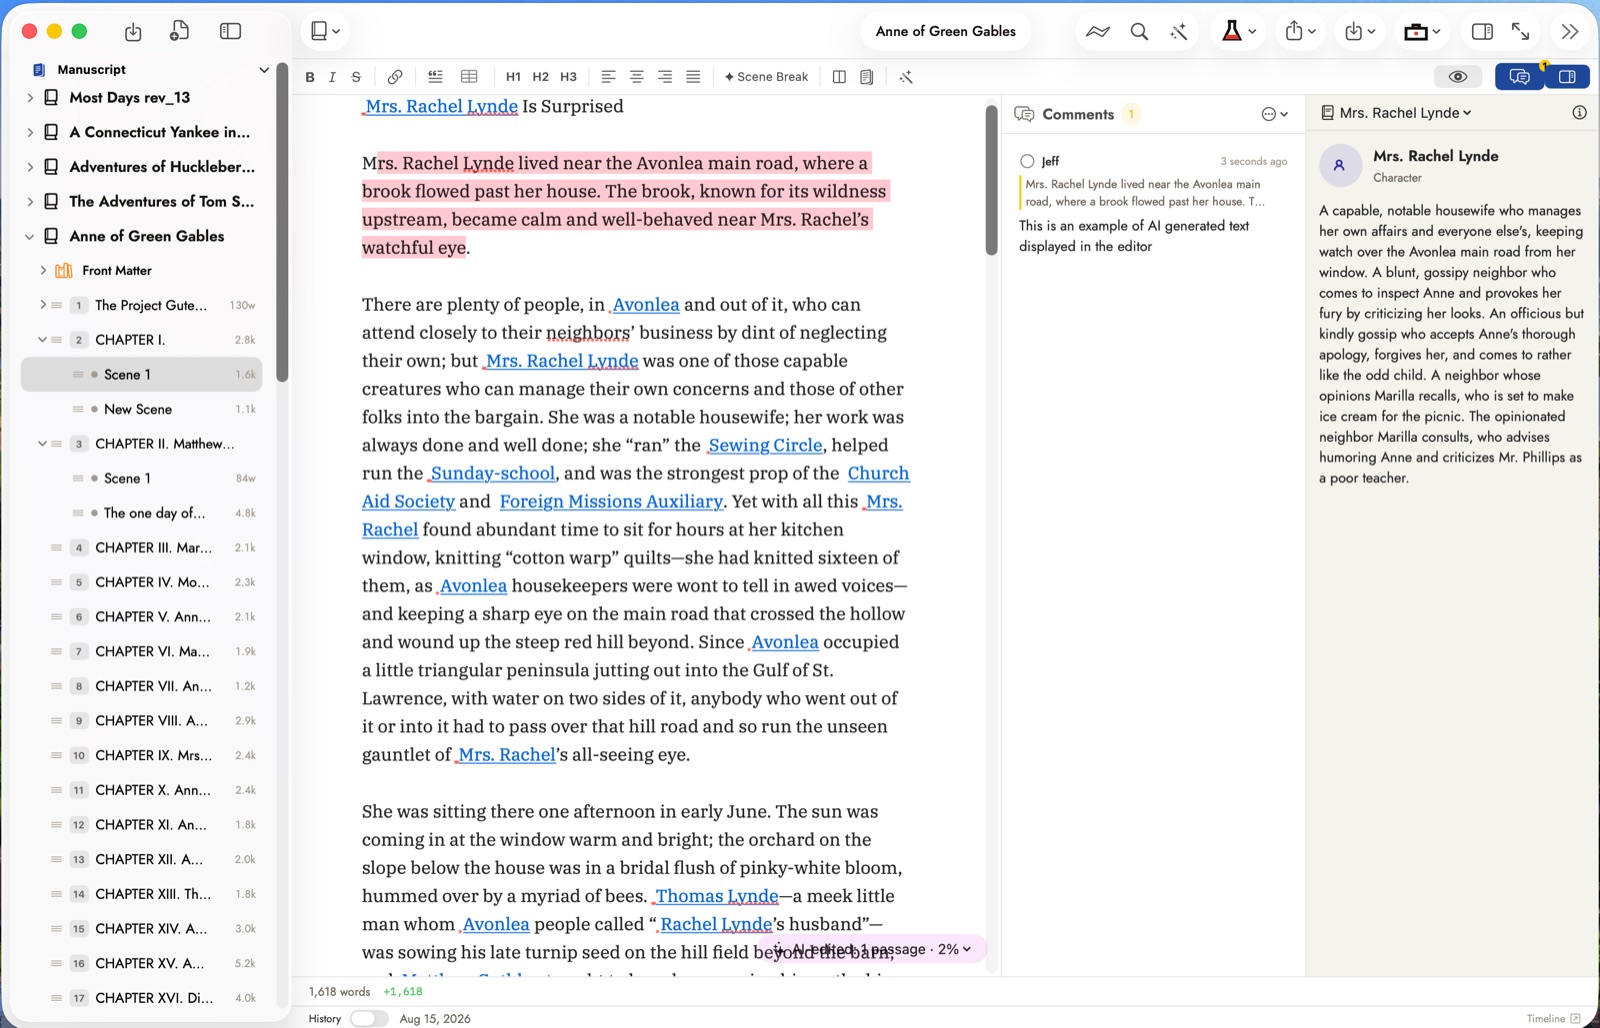Toggle the left sidebar panel icon
The height and width of the screenshot is (1028, 1600).
point(230,32)
